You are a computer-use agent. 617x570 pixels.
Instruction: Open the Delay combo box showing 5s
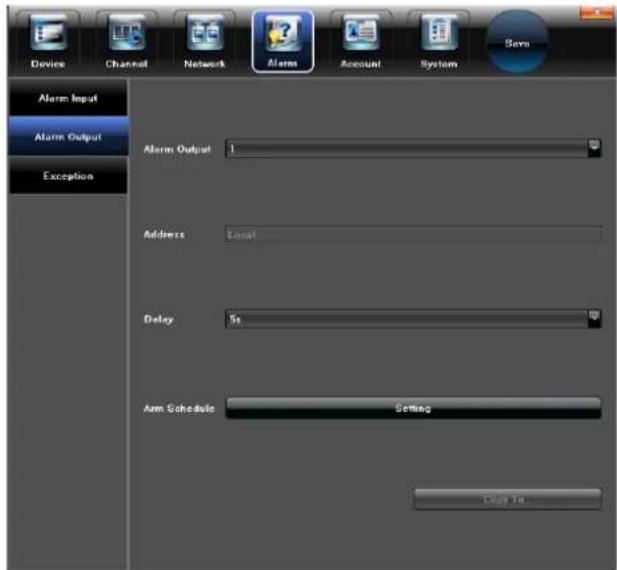413,319
